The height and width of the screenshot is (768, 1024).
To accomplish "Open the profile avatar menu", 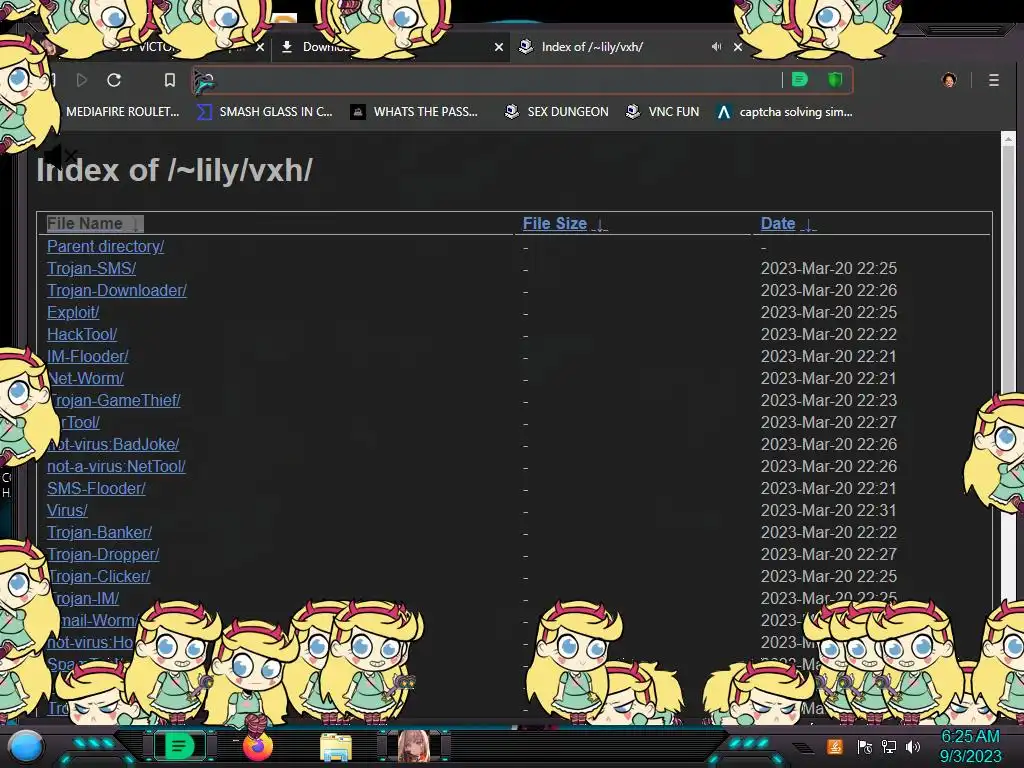I will pos(949,80).
